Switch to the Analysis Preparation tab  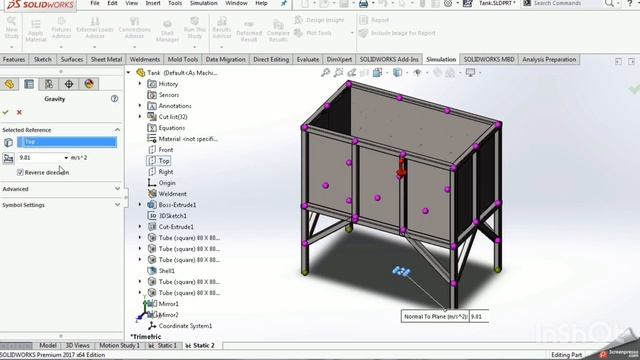coord(549,59)
